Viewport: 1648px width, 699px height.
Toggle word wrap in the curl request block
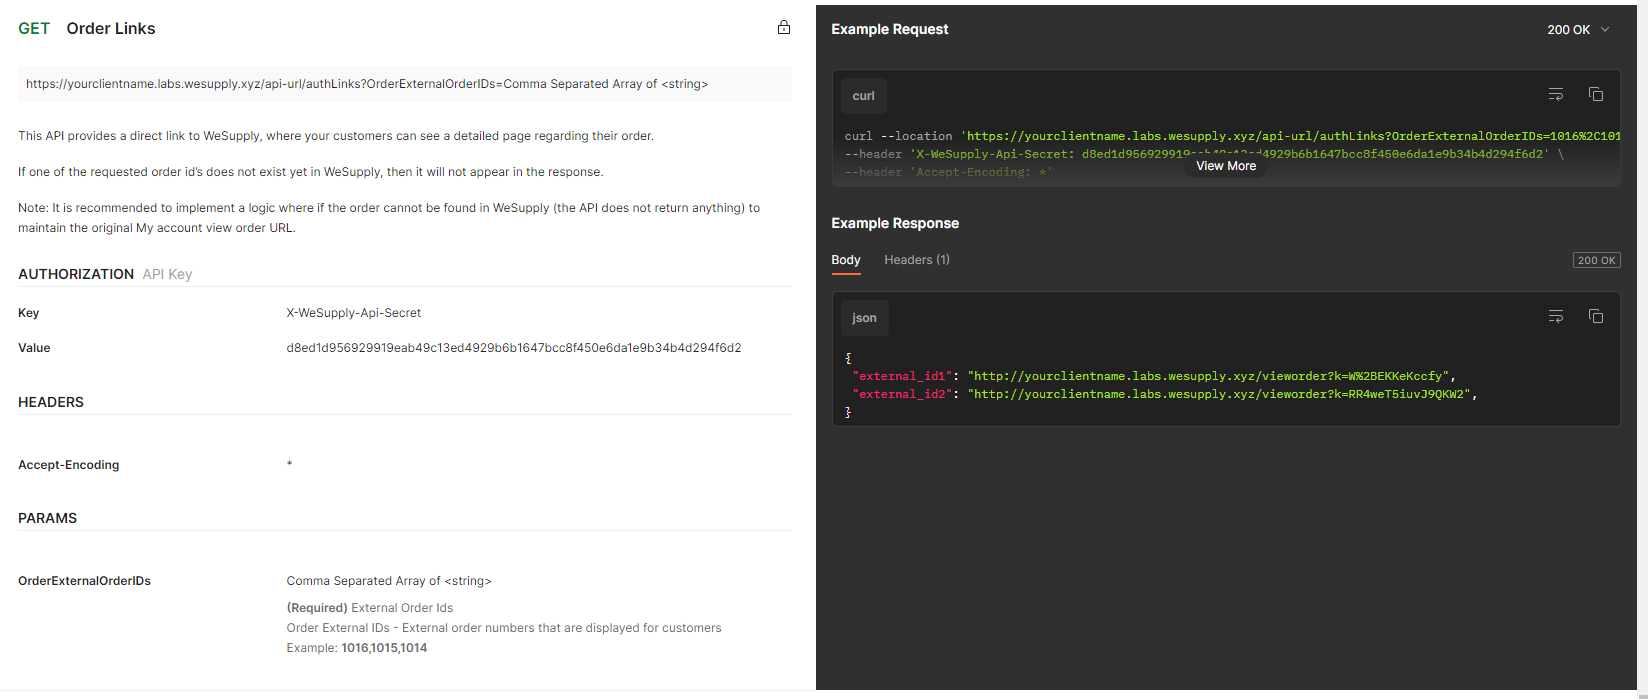tap(1556, 94)
